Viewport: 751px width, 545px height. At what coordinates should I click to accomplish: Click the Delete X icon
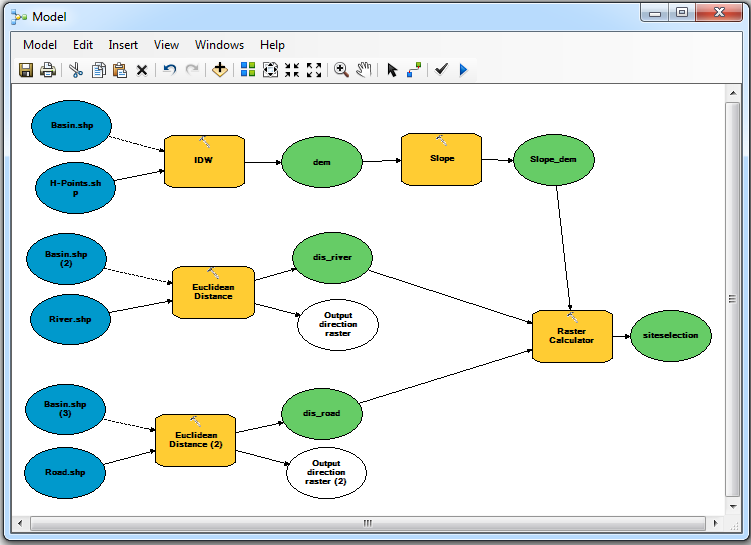click(x=142, y=70)
